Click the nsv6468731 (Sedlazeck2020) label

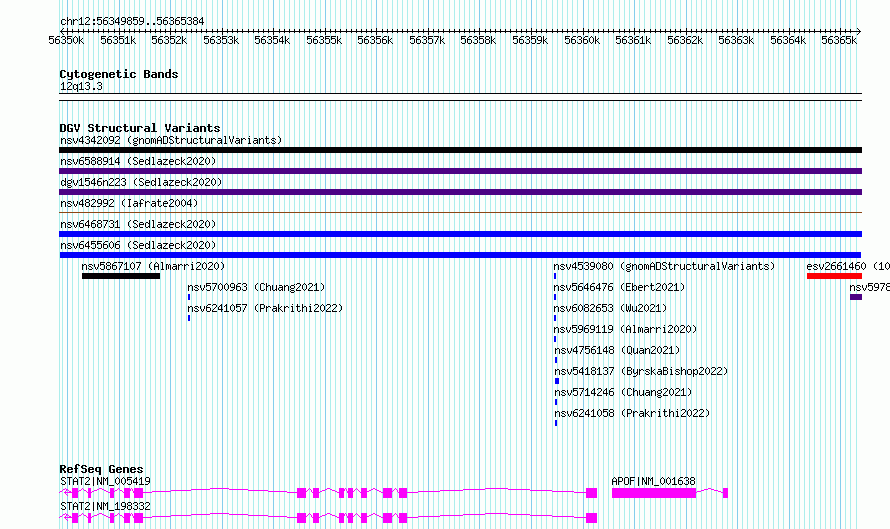(x=138, y=224)
